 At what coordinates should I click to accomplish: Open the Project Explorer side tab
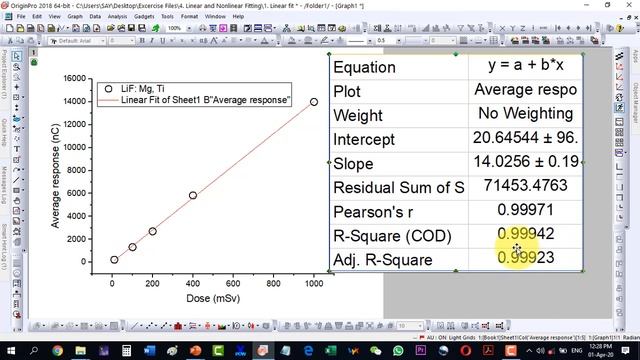(x=4, y=74)
